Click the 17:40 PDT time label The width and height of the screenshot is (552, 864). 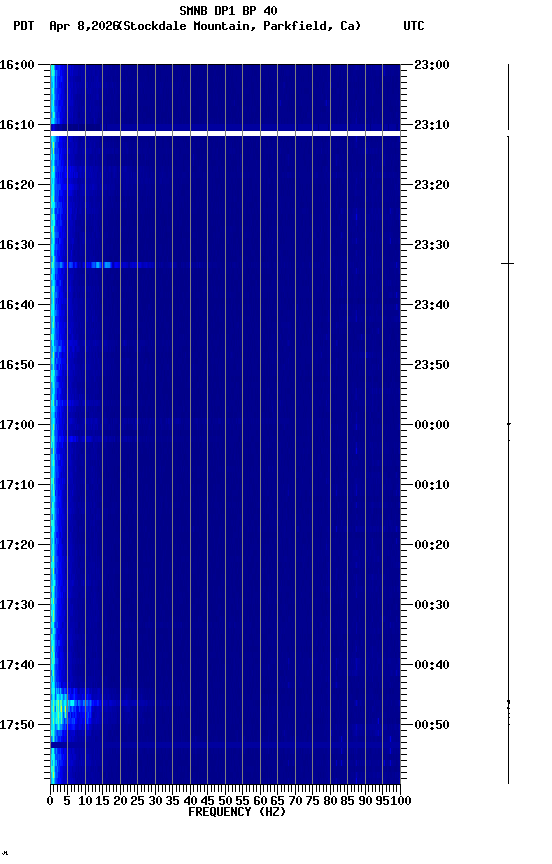tap(17, 665)
